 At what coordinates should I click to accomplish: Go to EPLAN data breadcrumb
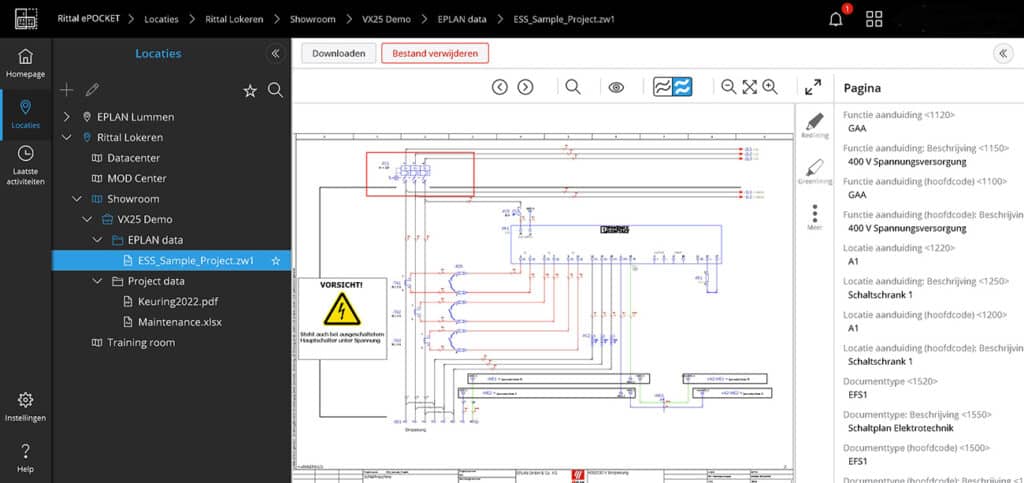[462, 19]
